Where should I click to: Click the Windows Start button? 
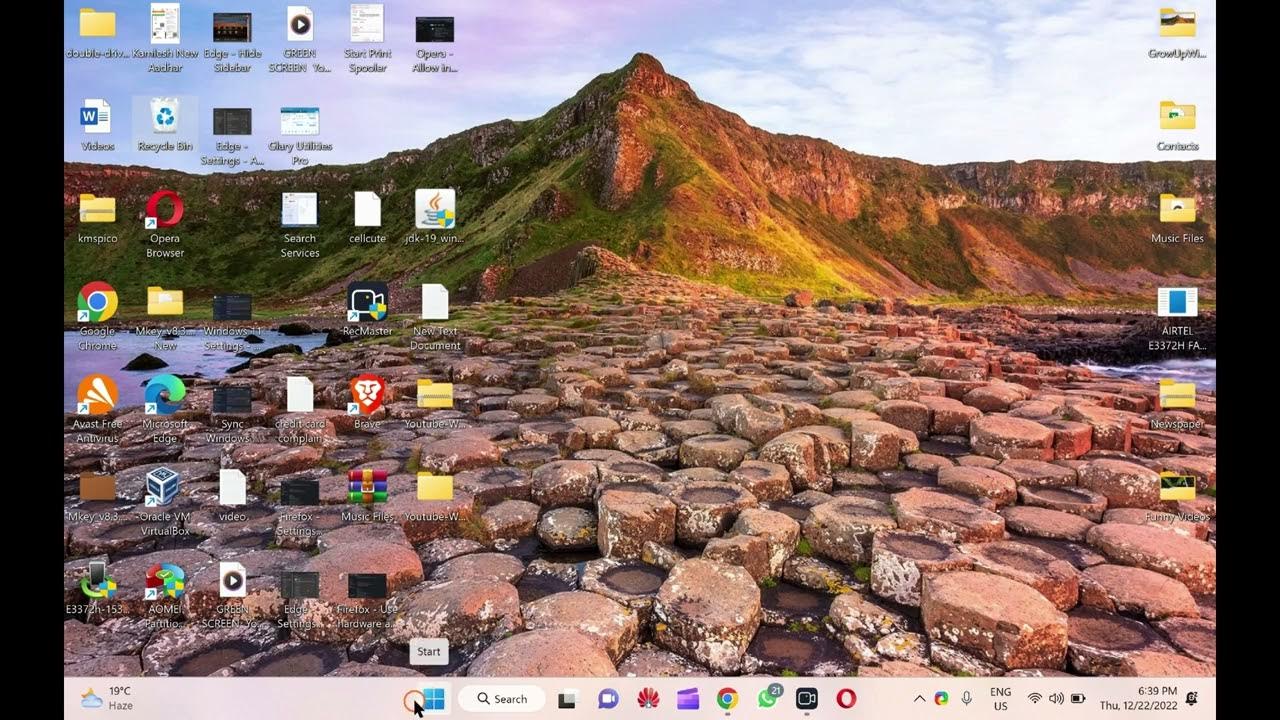(x=434, y=699)
